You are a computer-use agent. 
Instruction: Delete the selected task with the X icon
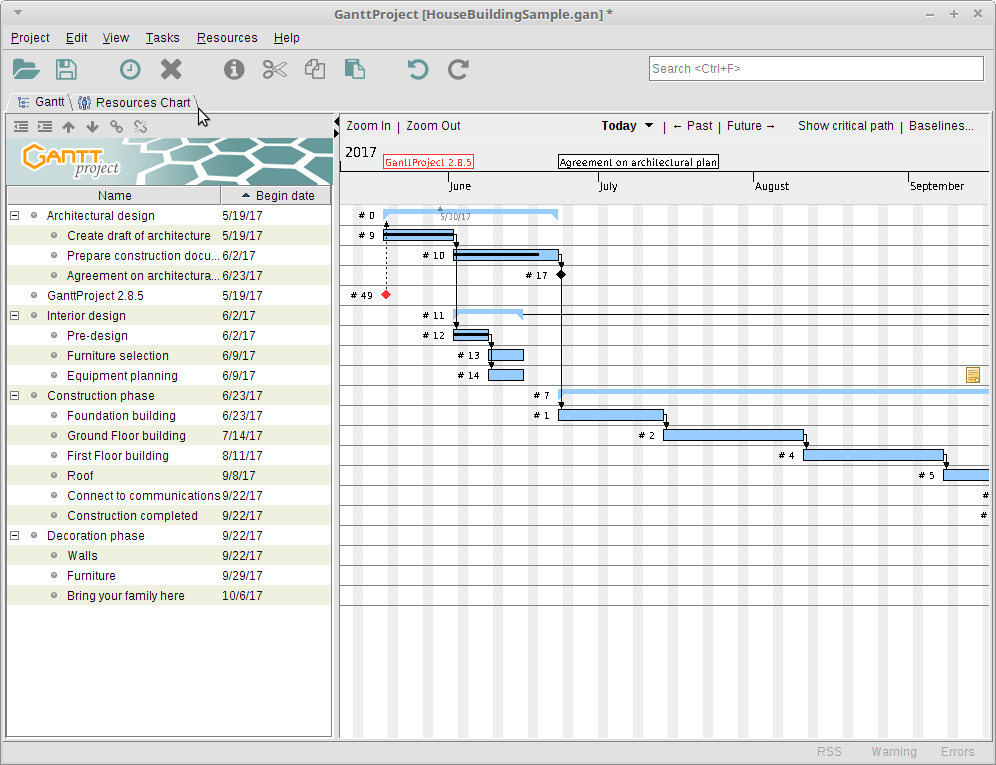tap(171, 69)
